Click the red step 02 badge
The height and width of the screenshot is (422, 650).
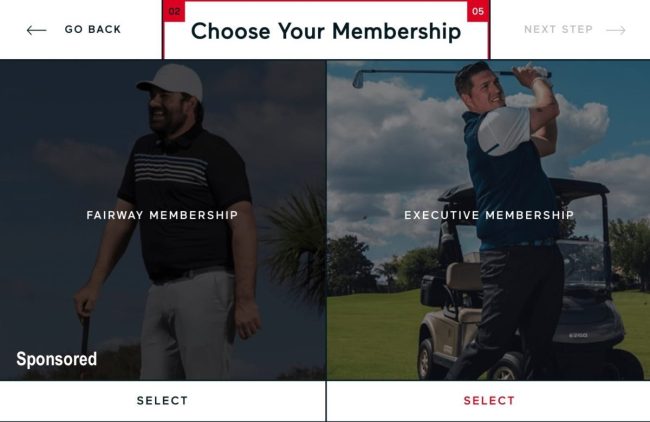pyautogui.click(x=174, y=11)
